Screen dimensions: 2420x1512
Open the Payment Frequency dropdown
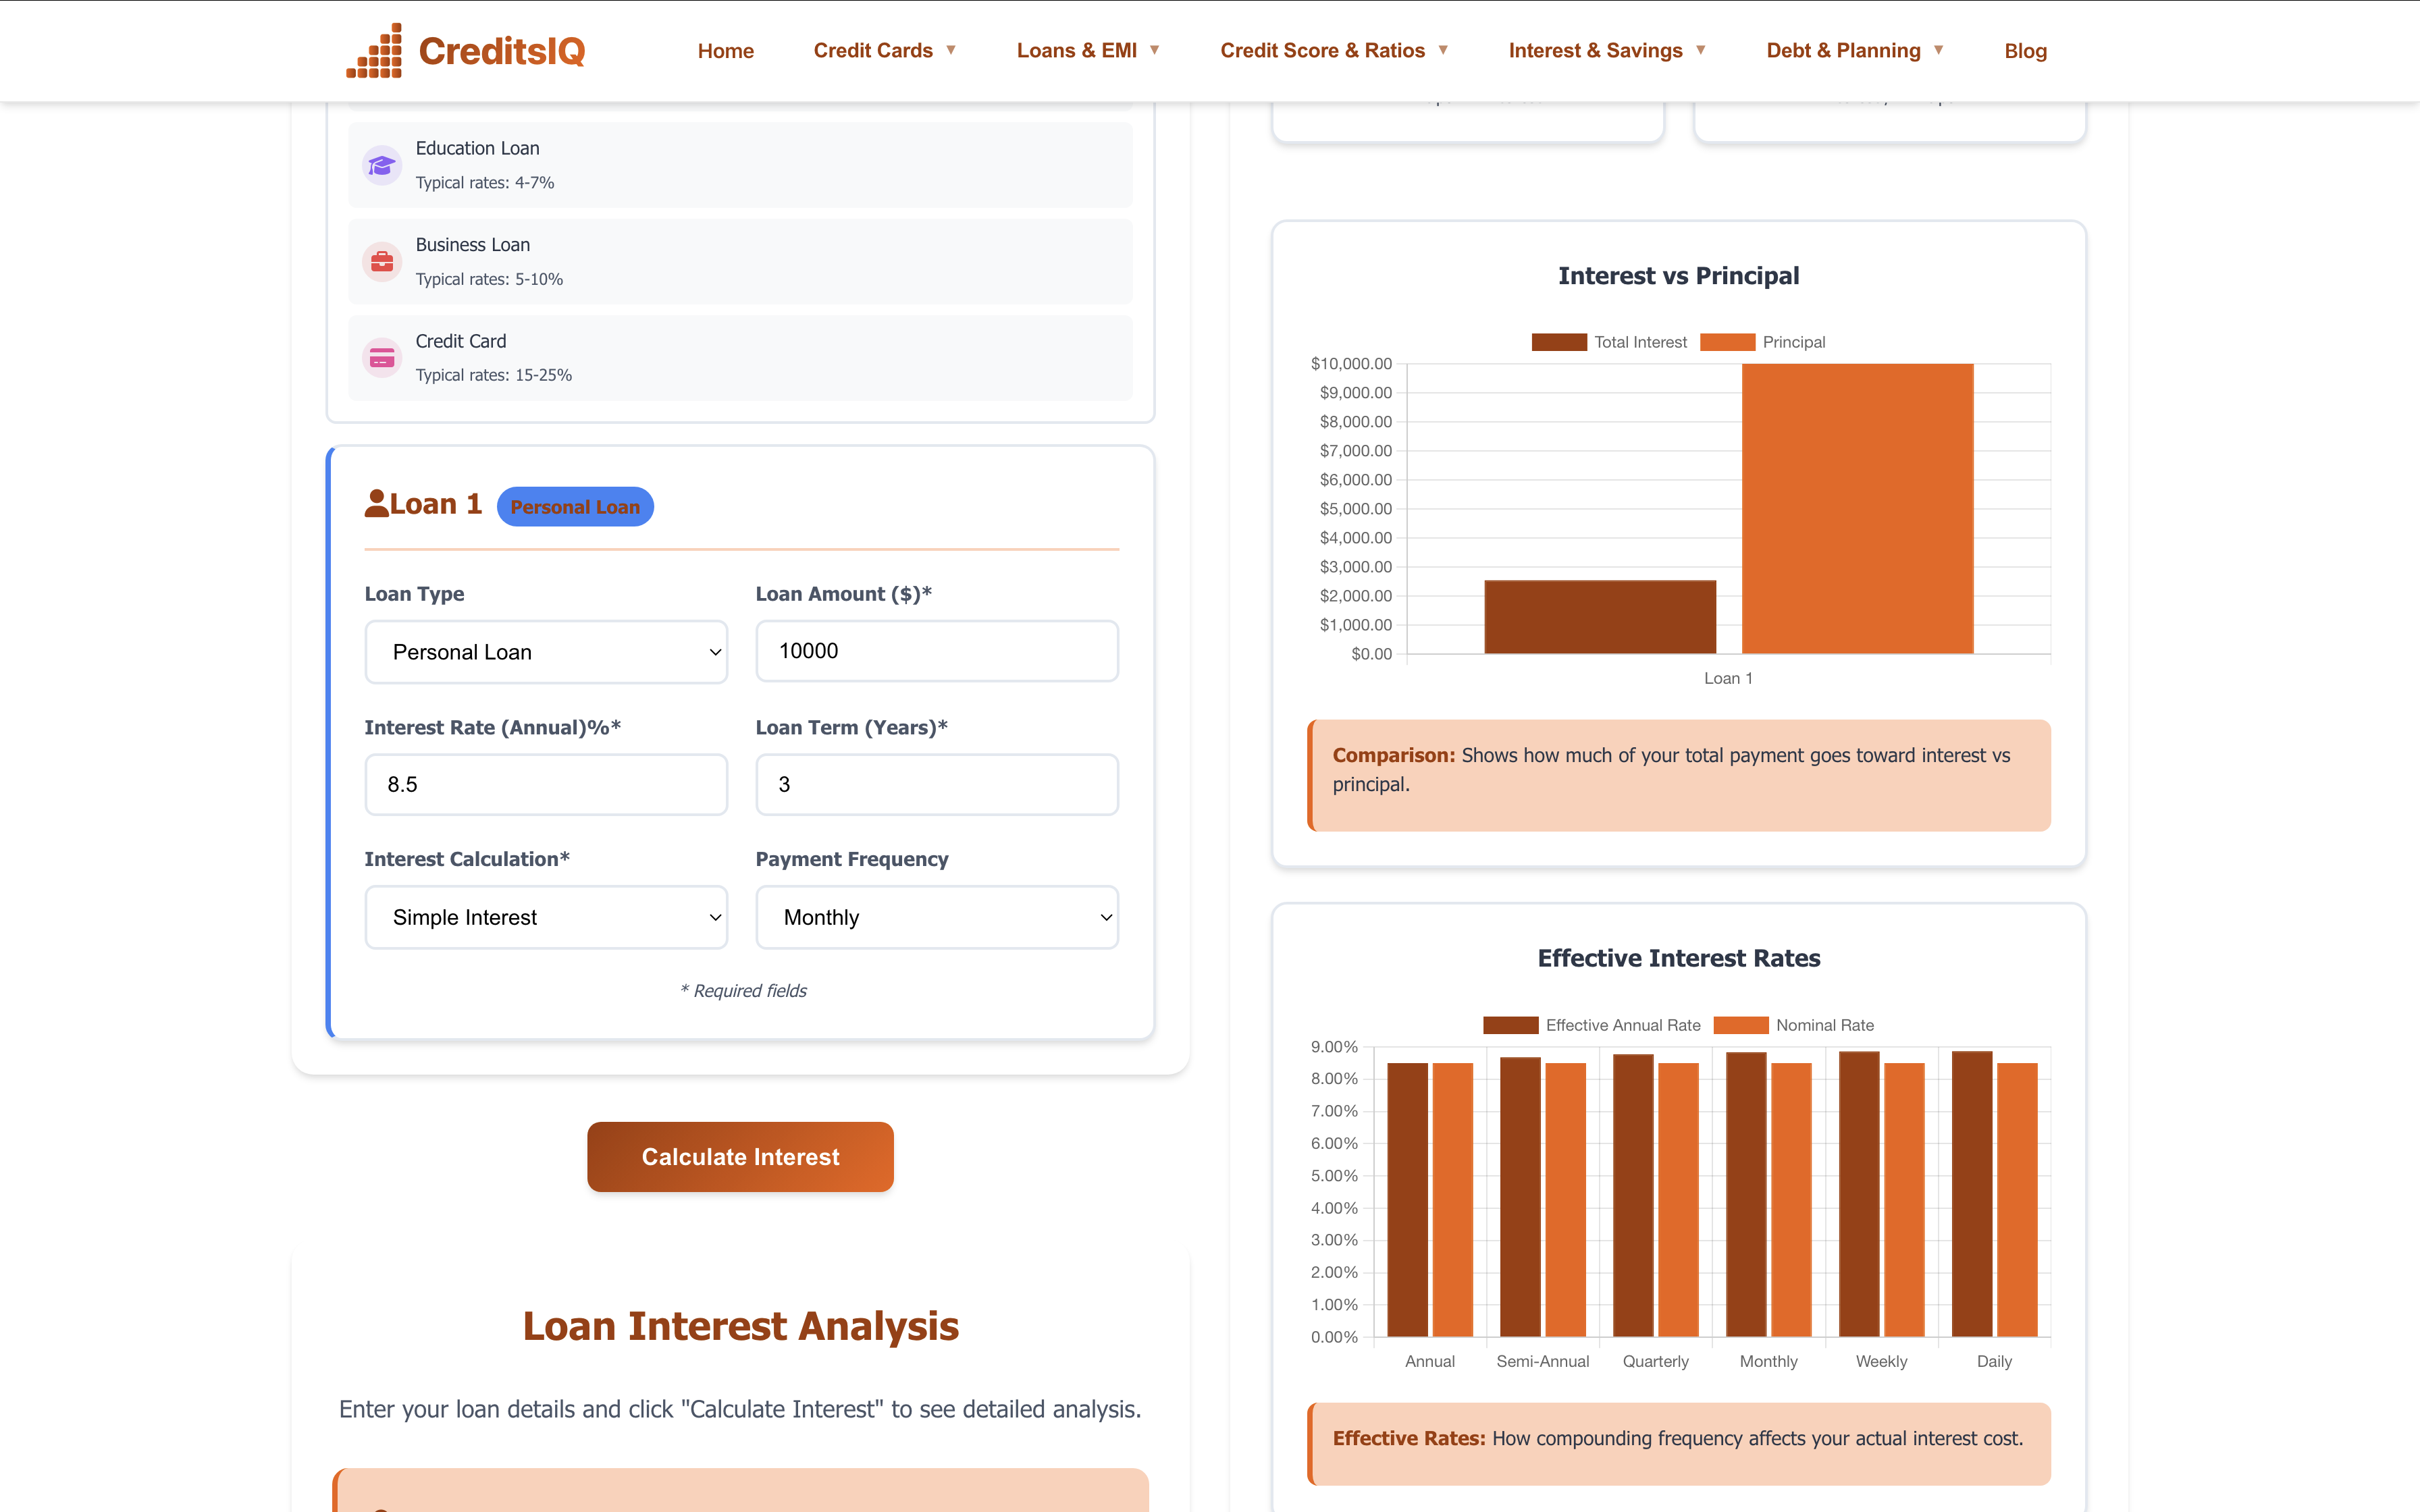pos(936,917)
